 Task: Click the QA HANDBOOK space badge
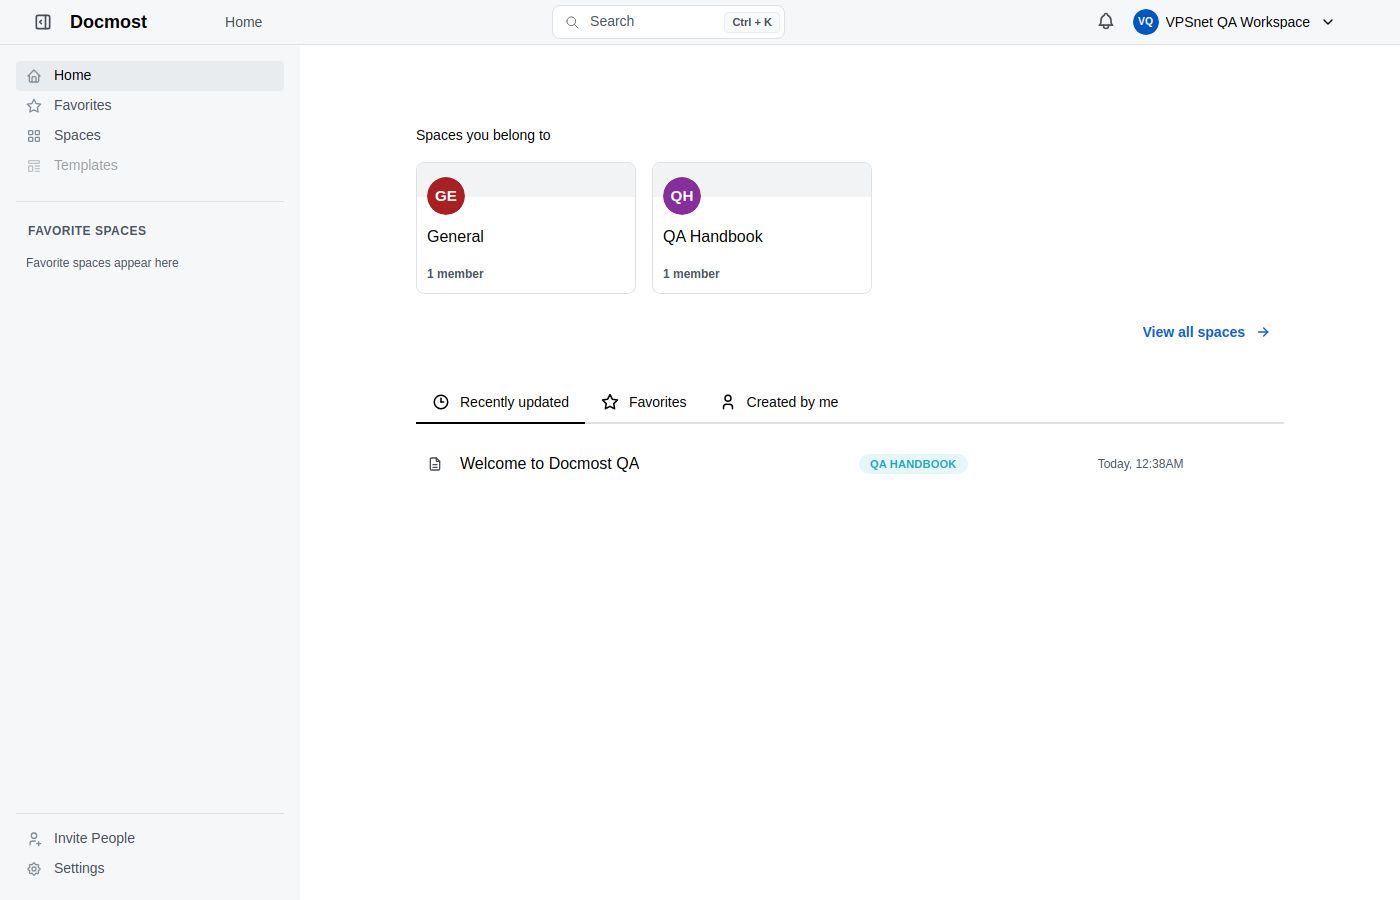click(913, 464)
